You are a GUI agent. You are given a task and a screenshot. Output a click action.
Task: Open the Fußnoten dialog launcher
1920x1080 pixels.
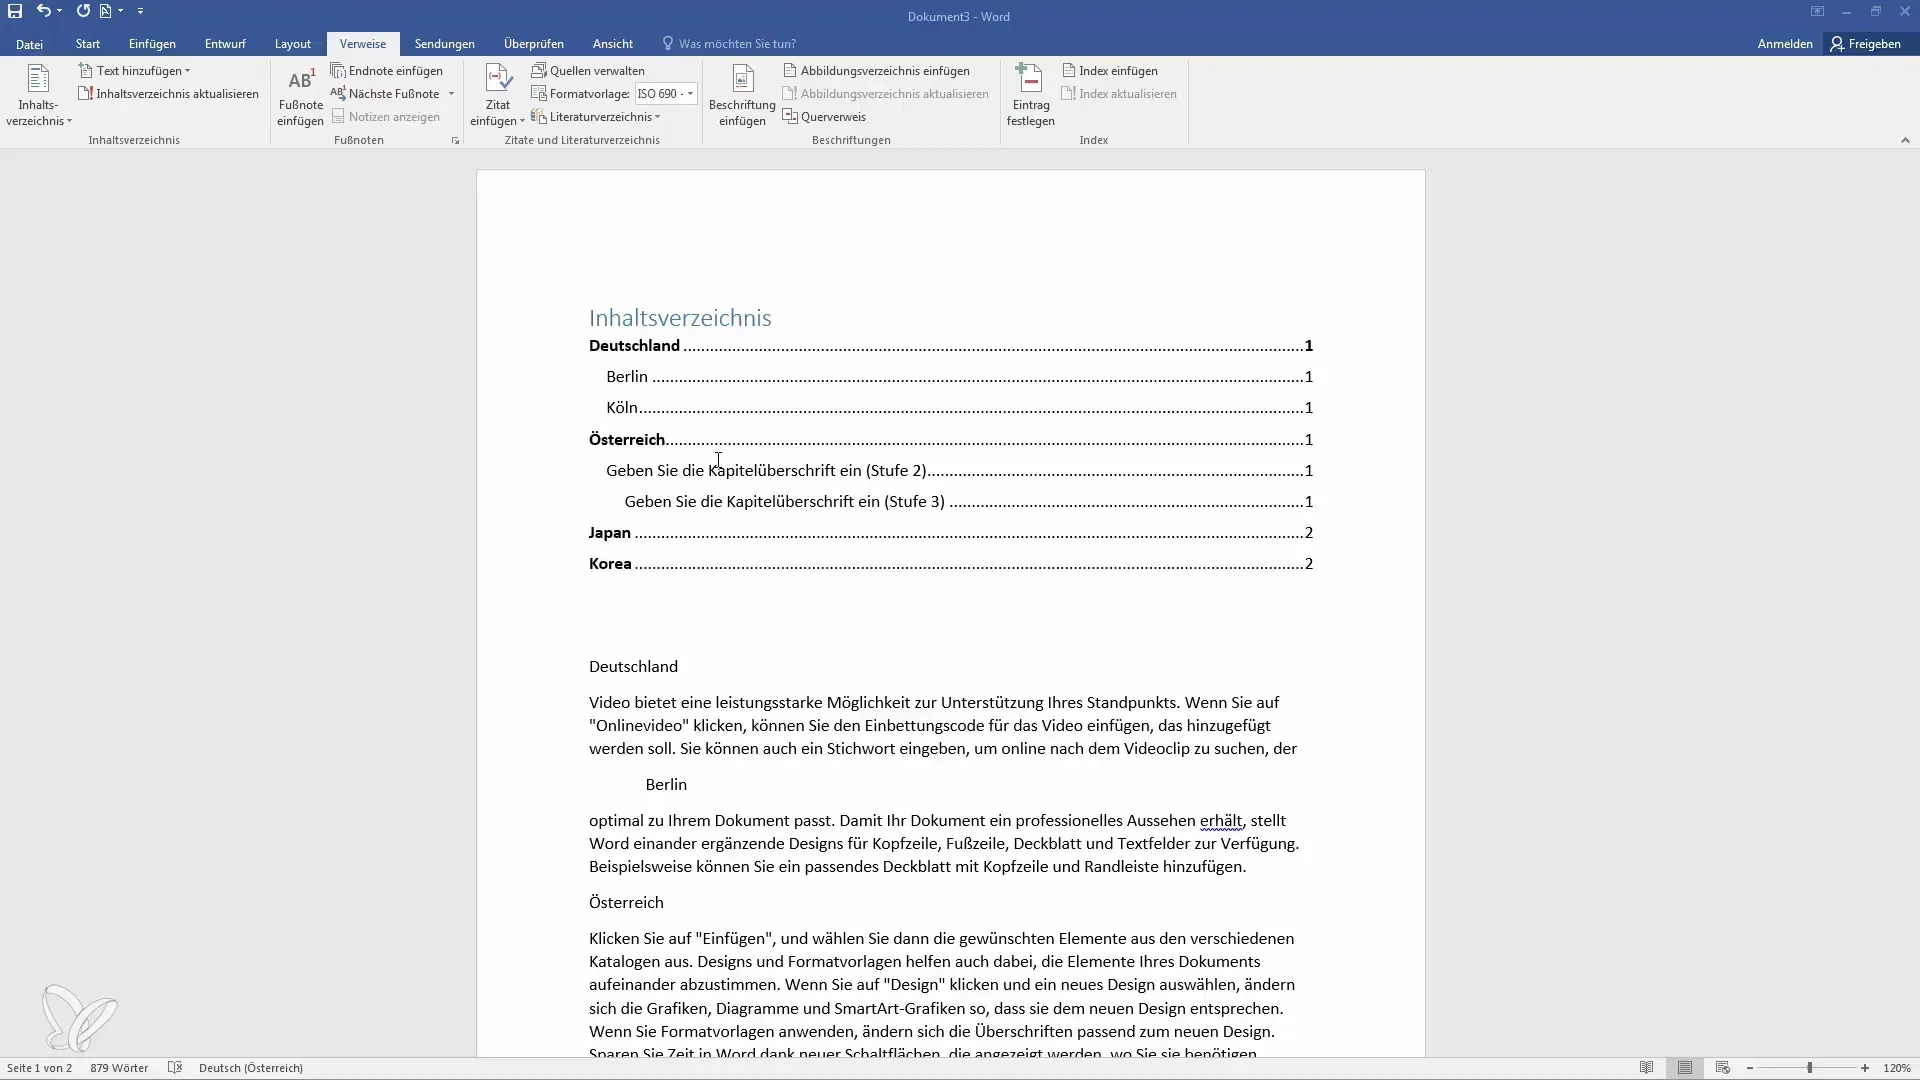click(455, 141)
